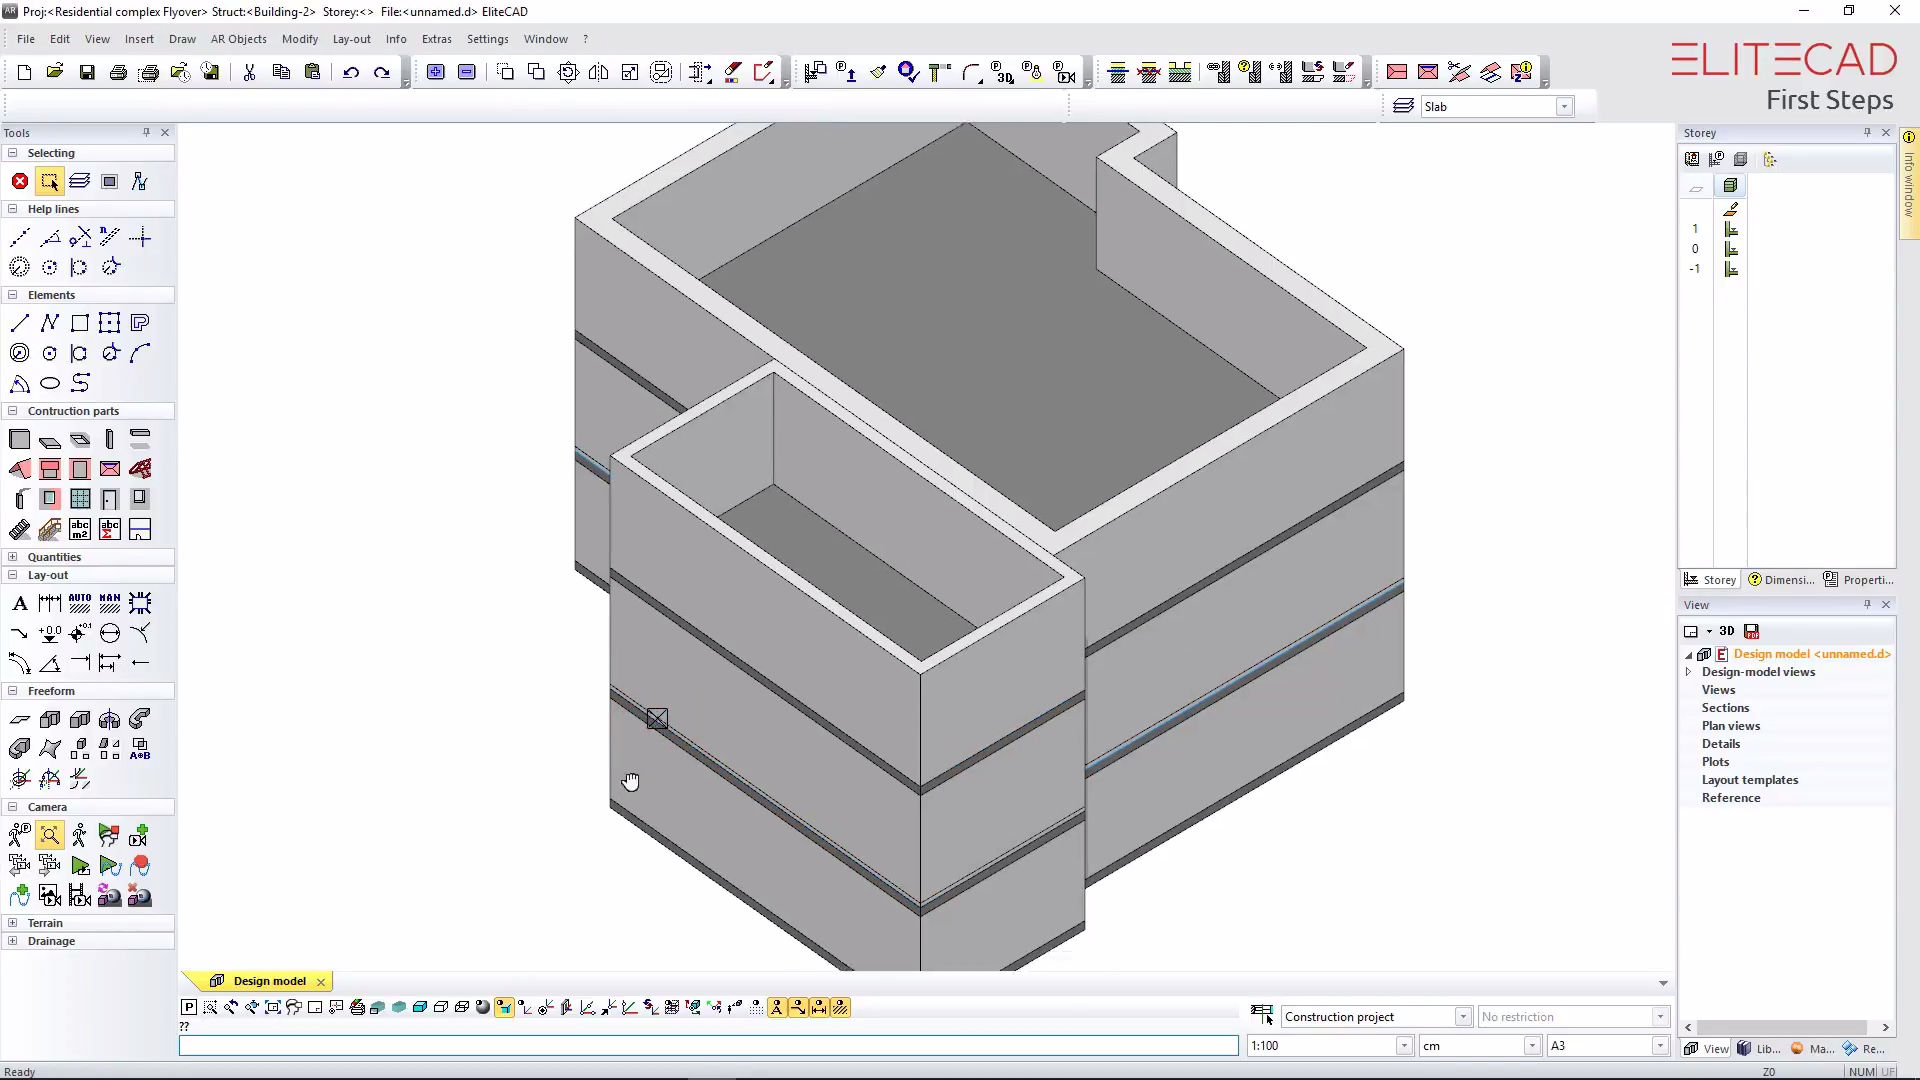The image size is (1920, 1080).
Task: Open the A3 paper size dropdown
Action: point(1660,1046)
